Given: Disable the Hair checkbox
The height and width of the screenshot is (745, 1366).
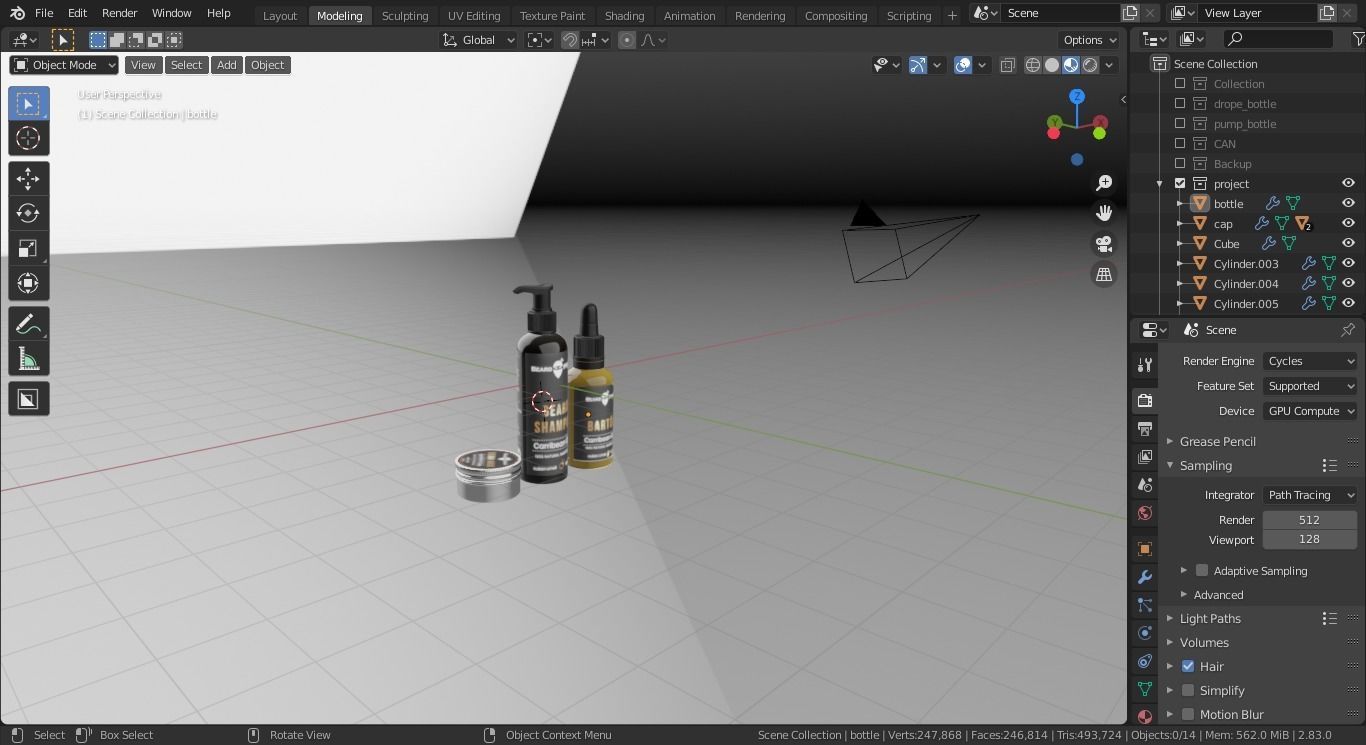Looking at the screenshot, I should 1188,666.
